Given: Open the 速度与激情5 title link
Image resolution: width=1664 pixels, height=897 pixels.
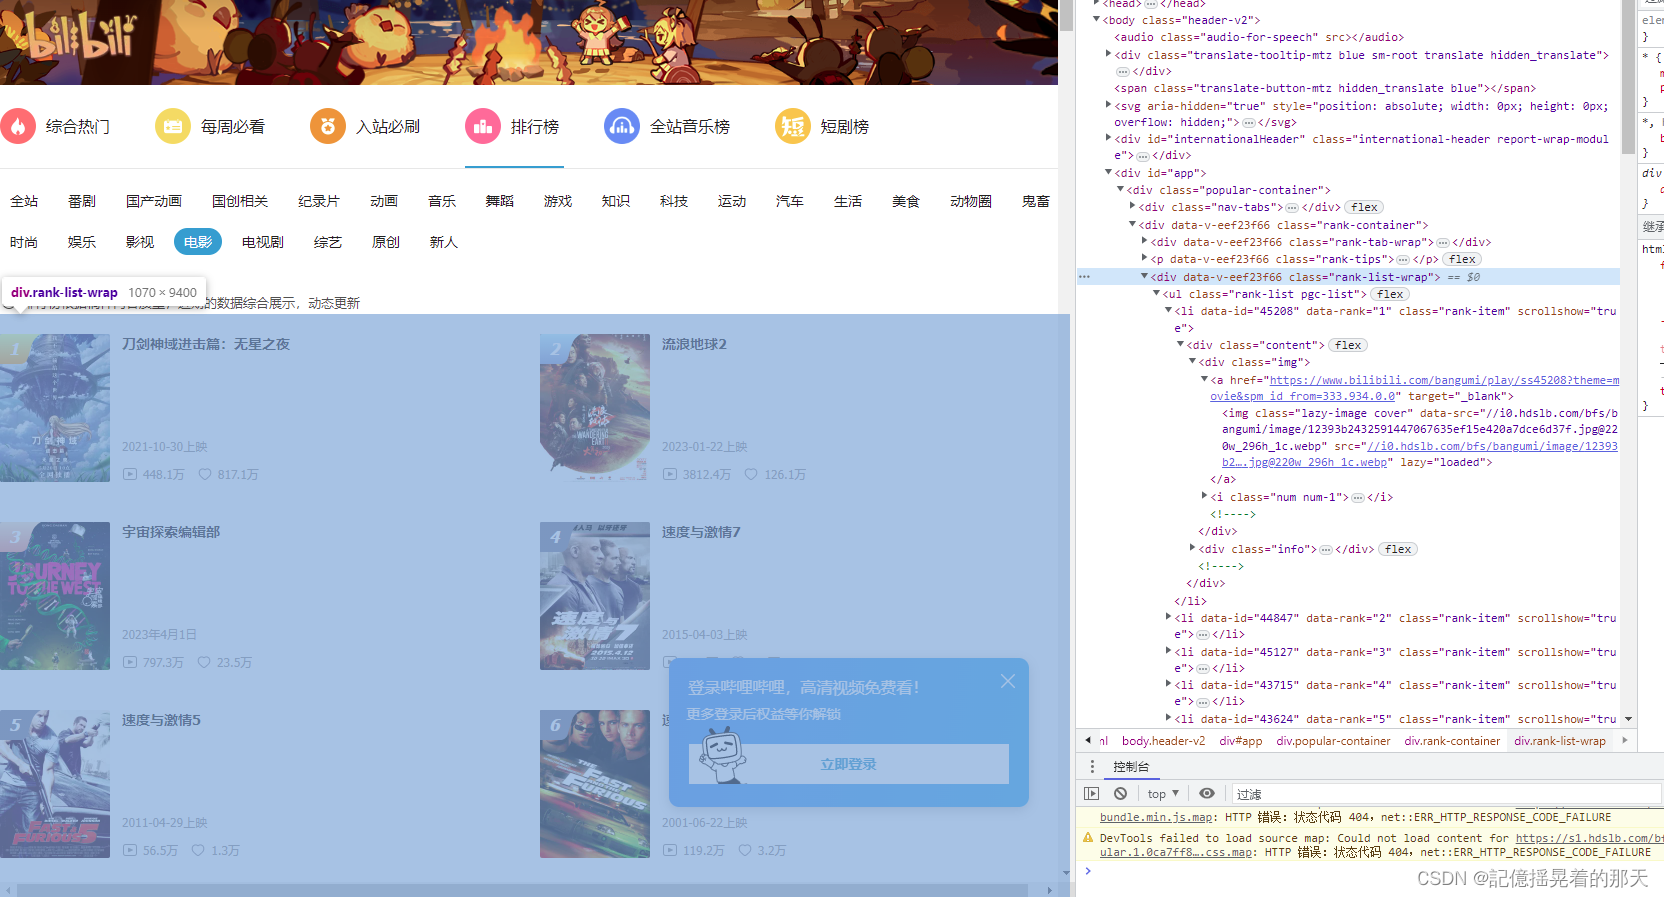Looking at the screenshot, I should tap(161, 720).
